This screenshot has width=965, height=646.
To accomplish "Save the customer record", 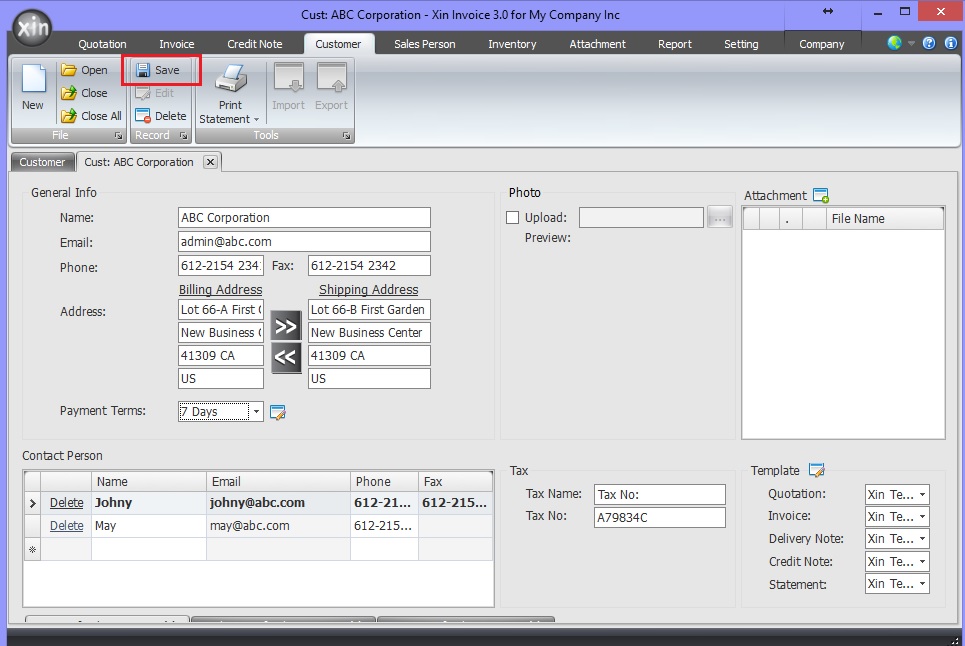I will pyautogui.click(x=159, y=70).
